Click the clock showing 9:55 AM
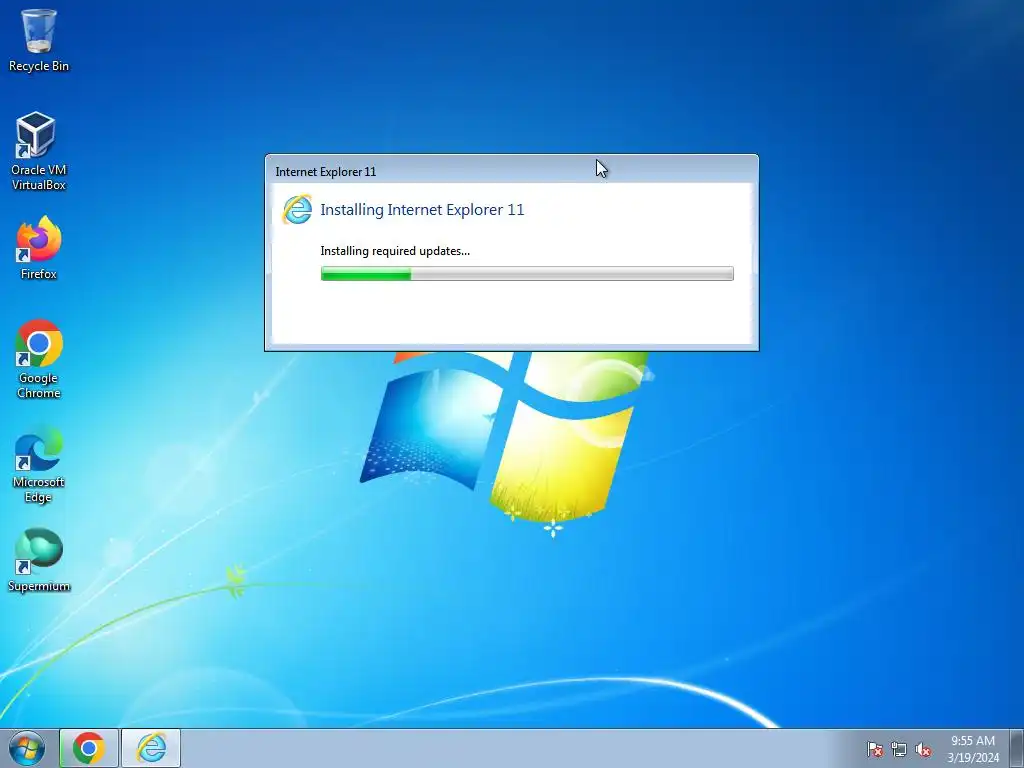Image resolution: width=1024 pixels, height=768 pixels. (973, 749)
